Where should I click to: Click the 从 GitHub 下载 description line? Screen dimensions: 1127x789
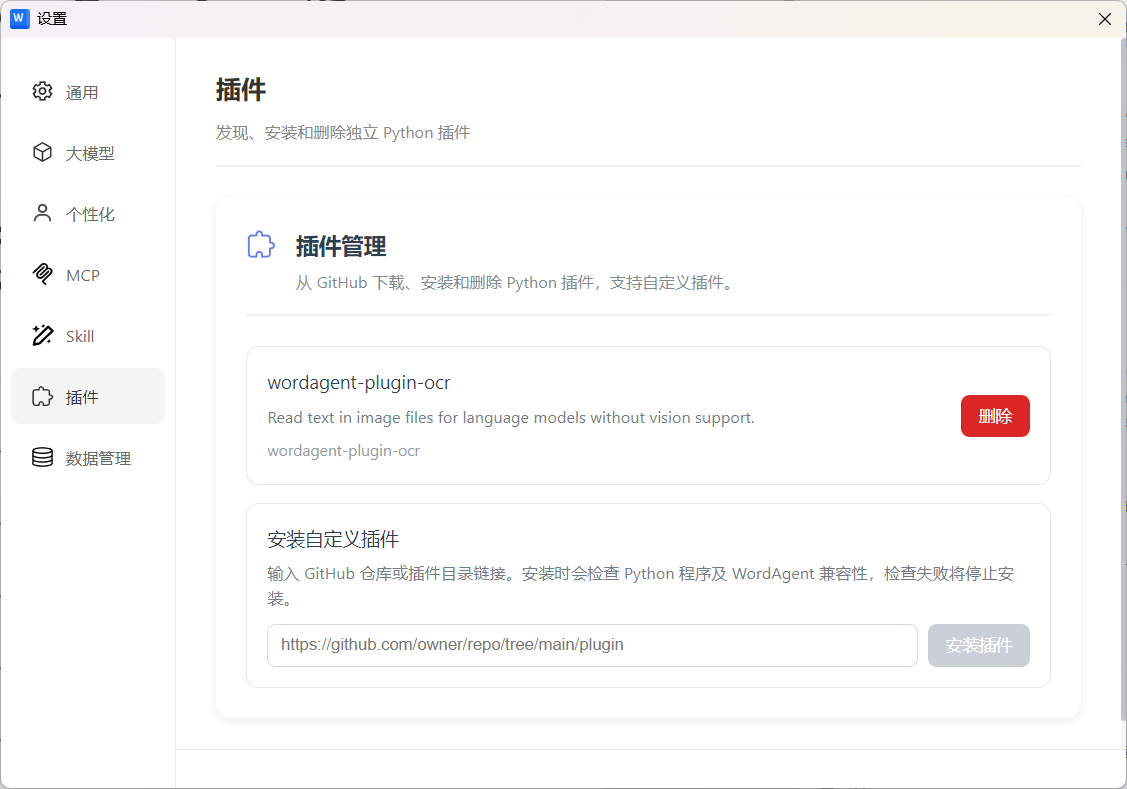(514, 283)
